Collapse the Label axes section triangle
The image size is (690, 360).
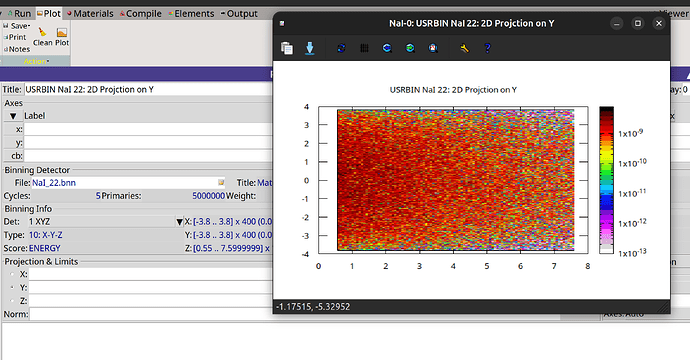tap(13, 116)
